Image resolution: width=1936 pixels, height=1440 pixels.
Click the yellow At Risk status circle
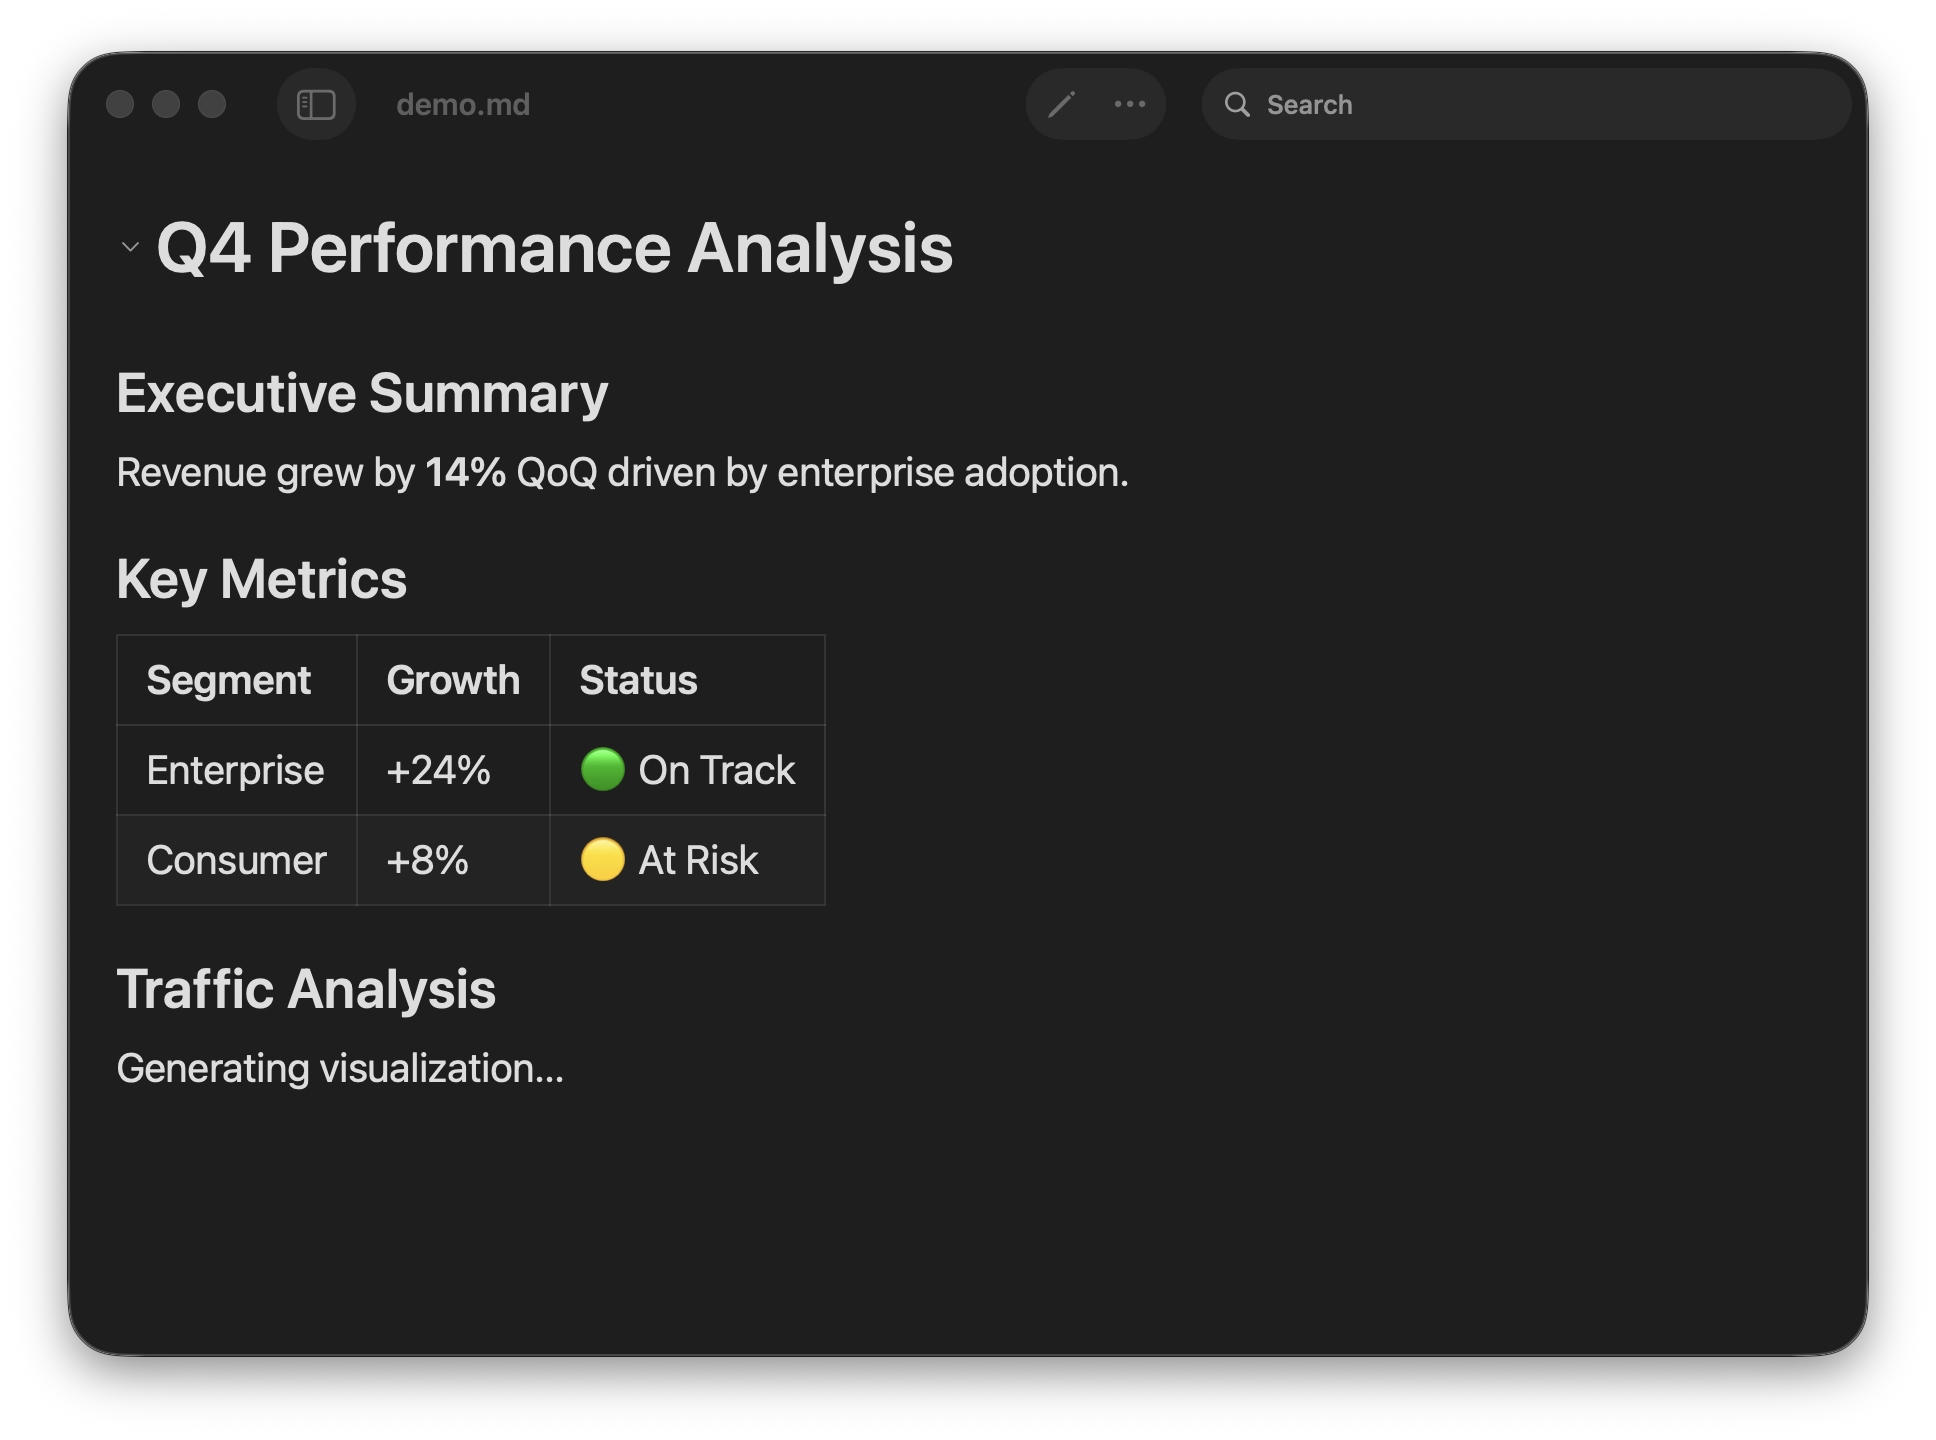click(x=603, y=860)
